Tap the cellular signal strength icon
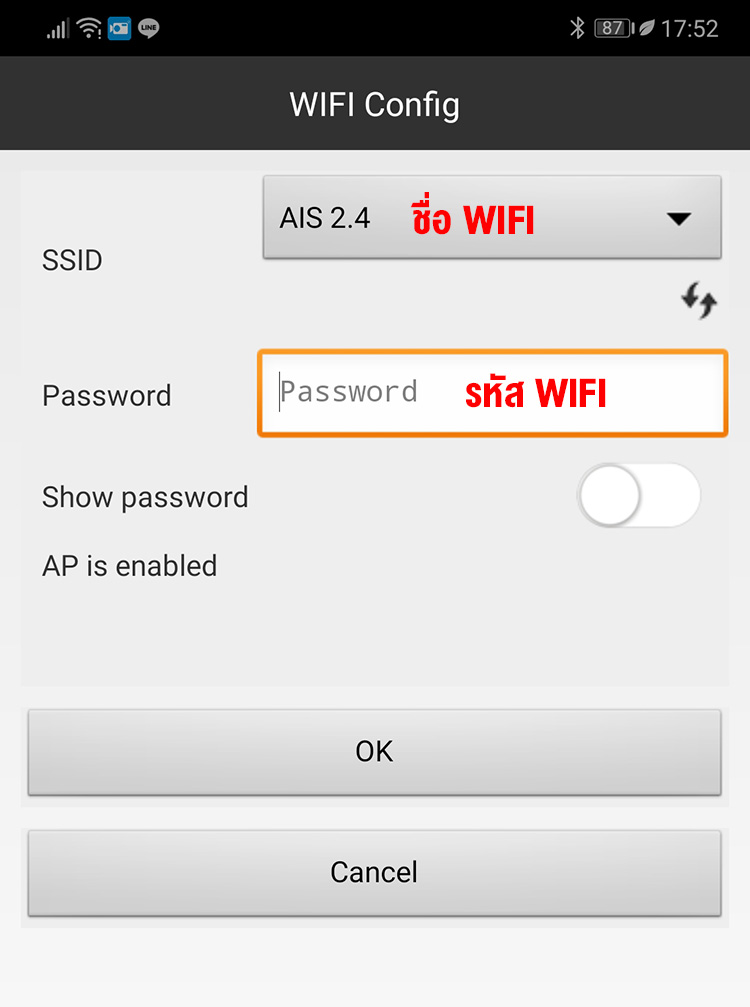The width and height of the screenshot is (750, 1007). 58,29
